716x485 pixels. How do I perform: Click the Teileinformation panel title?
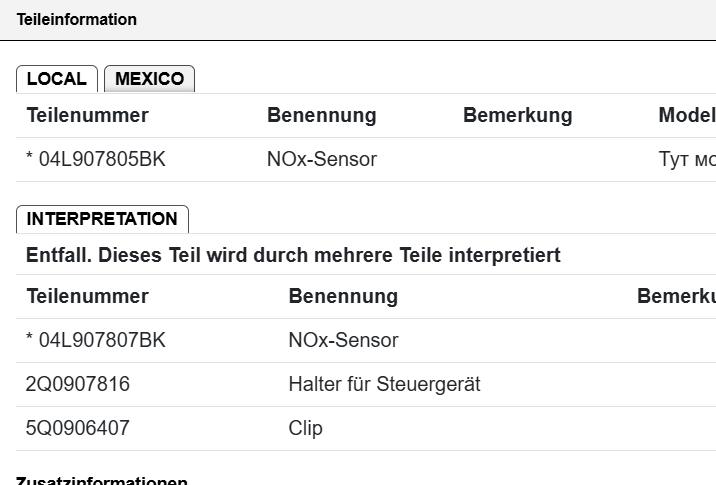(77, 19)
